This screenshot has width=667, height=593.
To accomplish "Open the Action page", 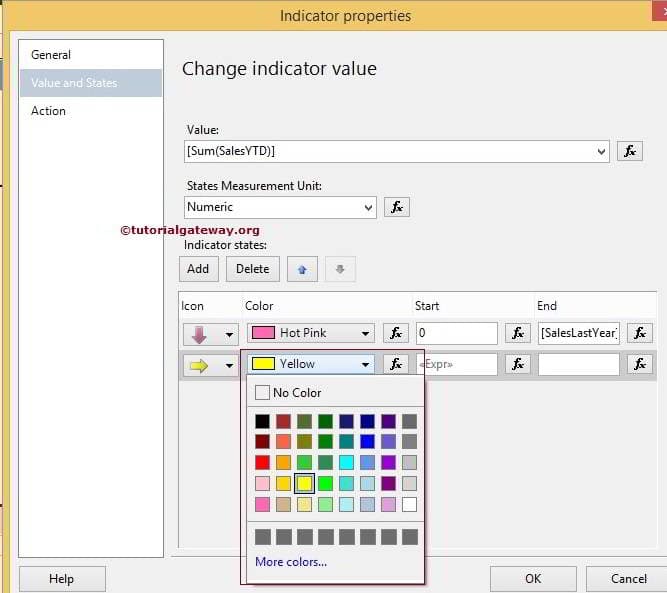I will point(48,111).
